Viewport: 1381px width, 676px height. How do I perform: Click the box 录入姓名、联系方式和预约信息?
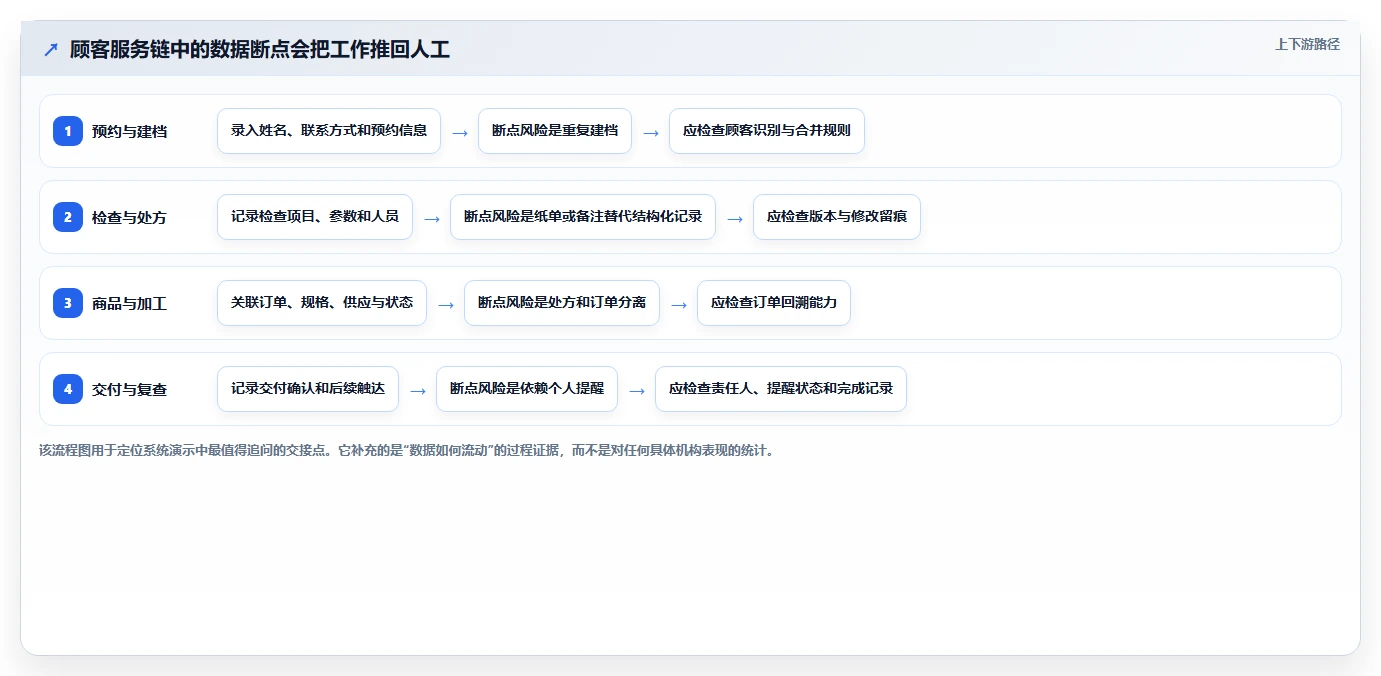click(x=329, y=131)
